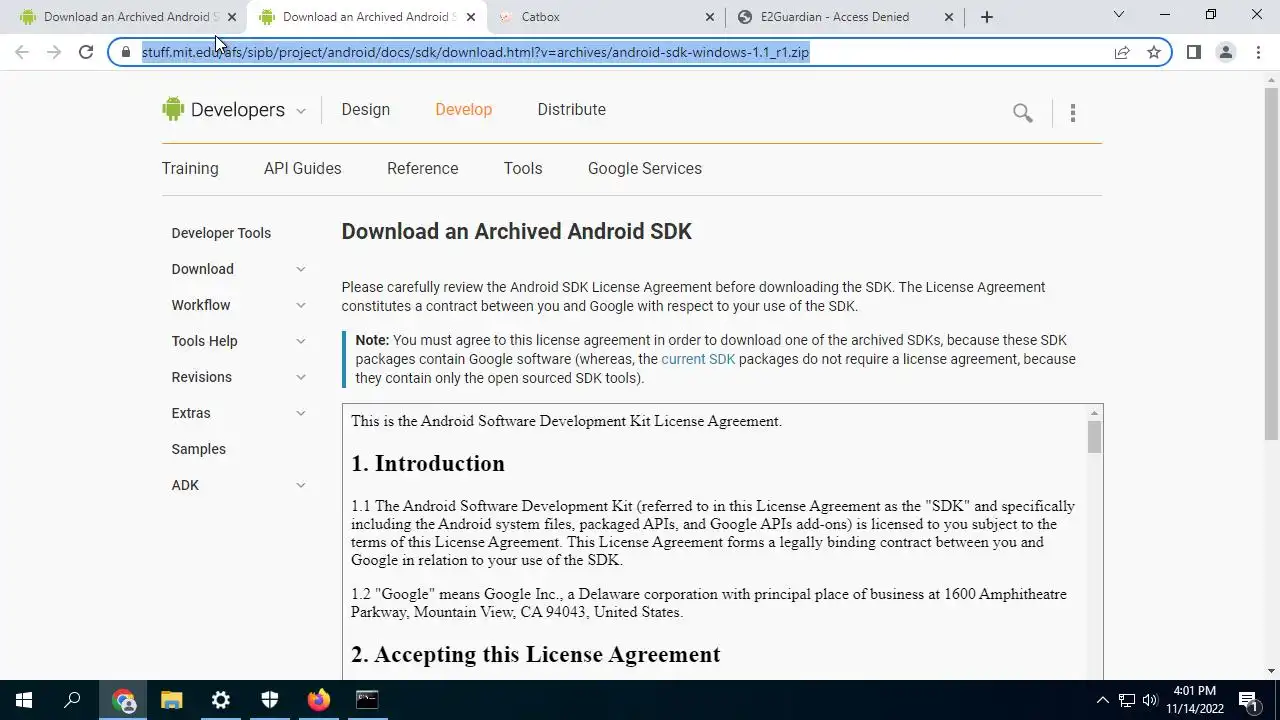Open Samples in the sidebar

[x=198, y=449]
